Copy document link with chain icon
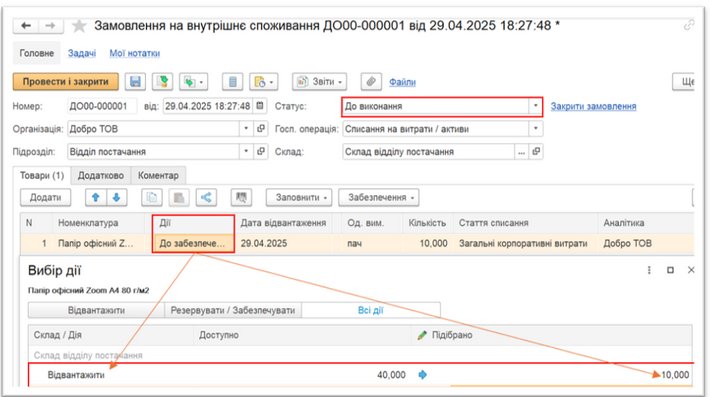This screenshot has height=397, width=710. 689,25
